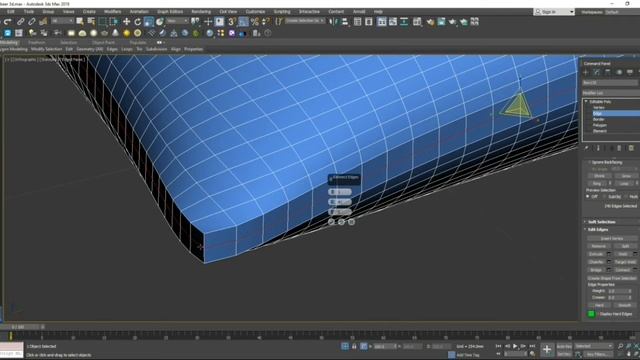
Task: Open the reference coordinate system dropdown
Action: coord(177,21)
